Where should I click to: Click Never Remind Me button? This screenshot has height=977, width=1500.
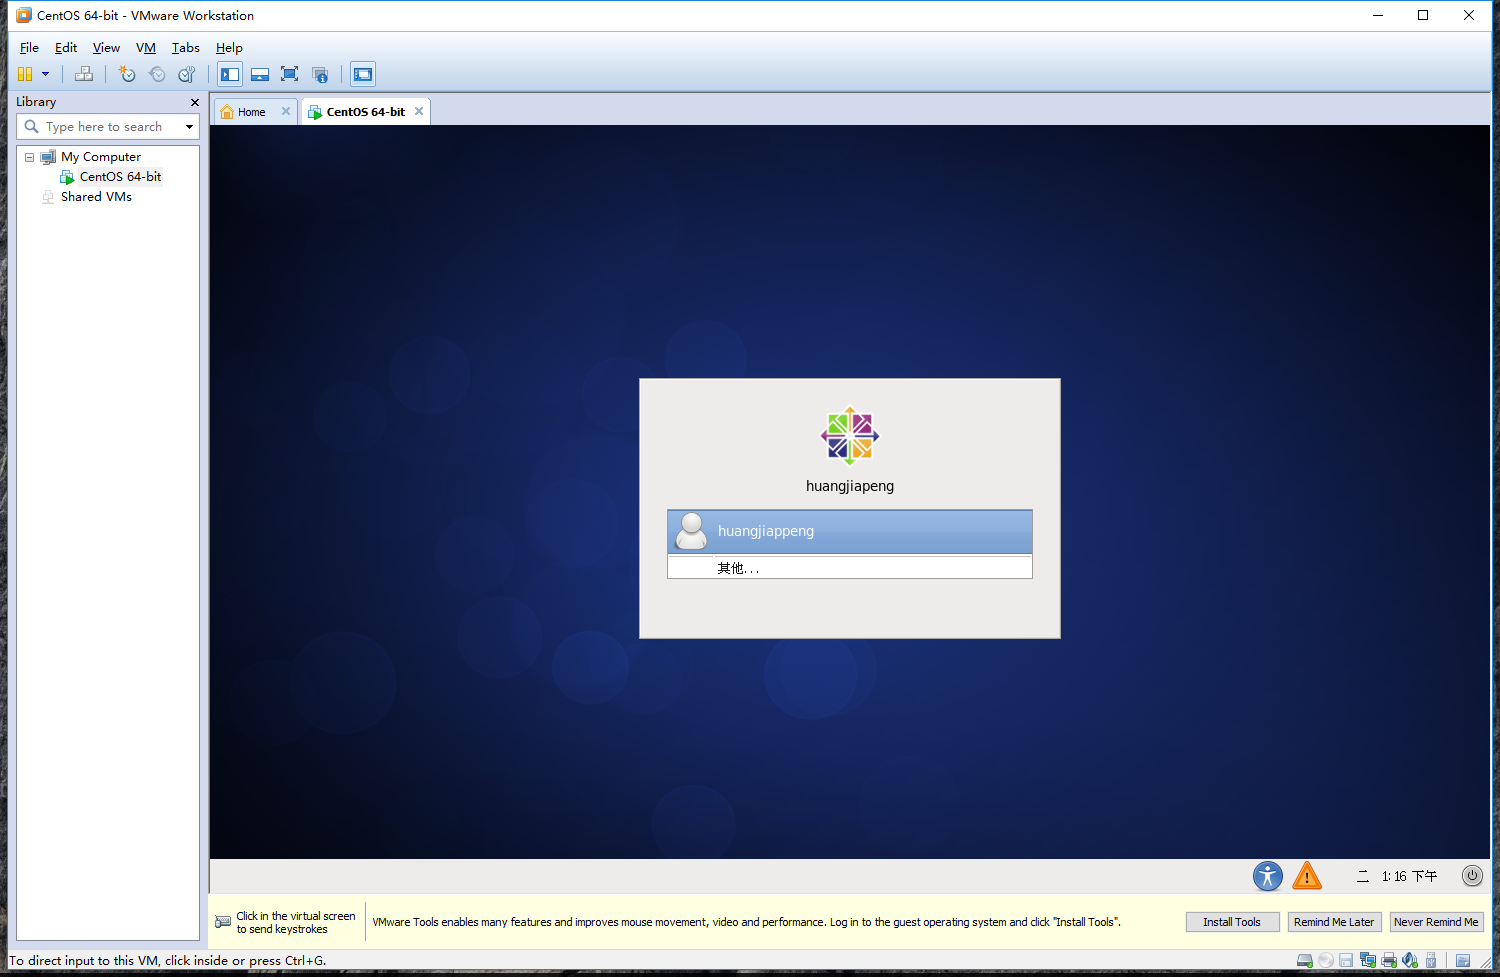(x=1436, y=922)
